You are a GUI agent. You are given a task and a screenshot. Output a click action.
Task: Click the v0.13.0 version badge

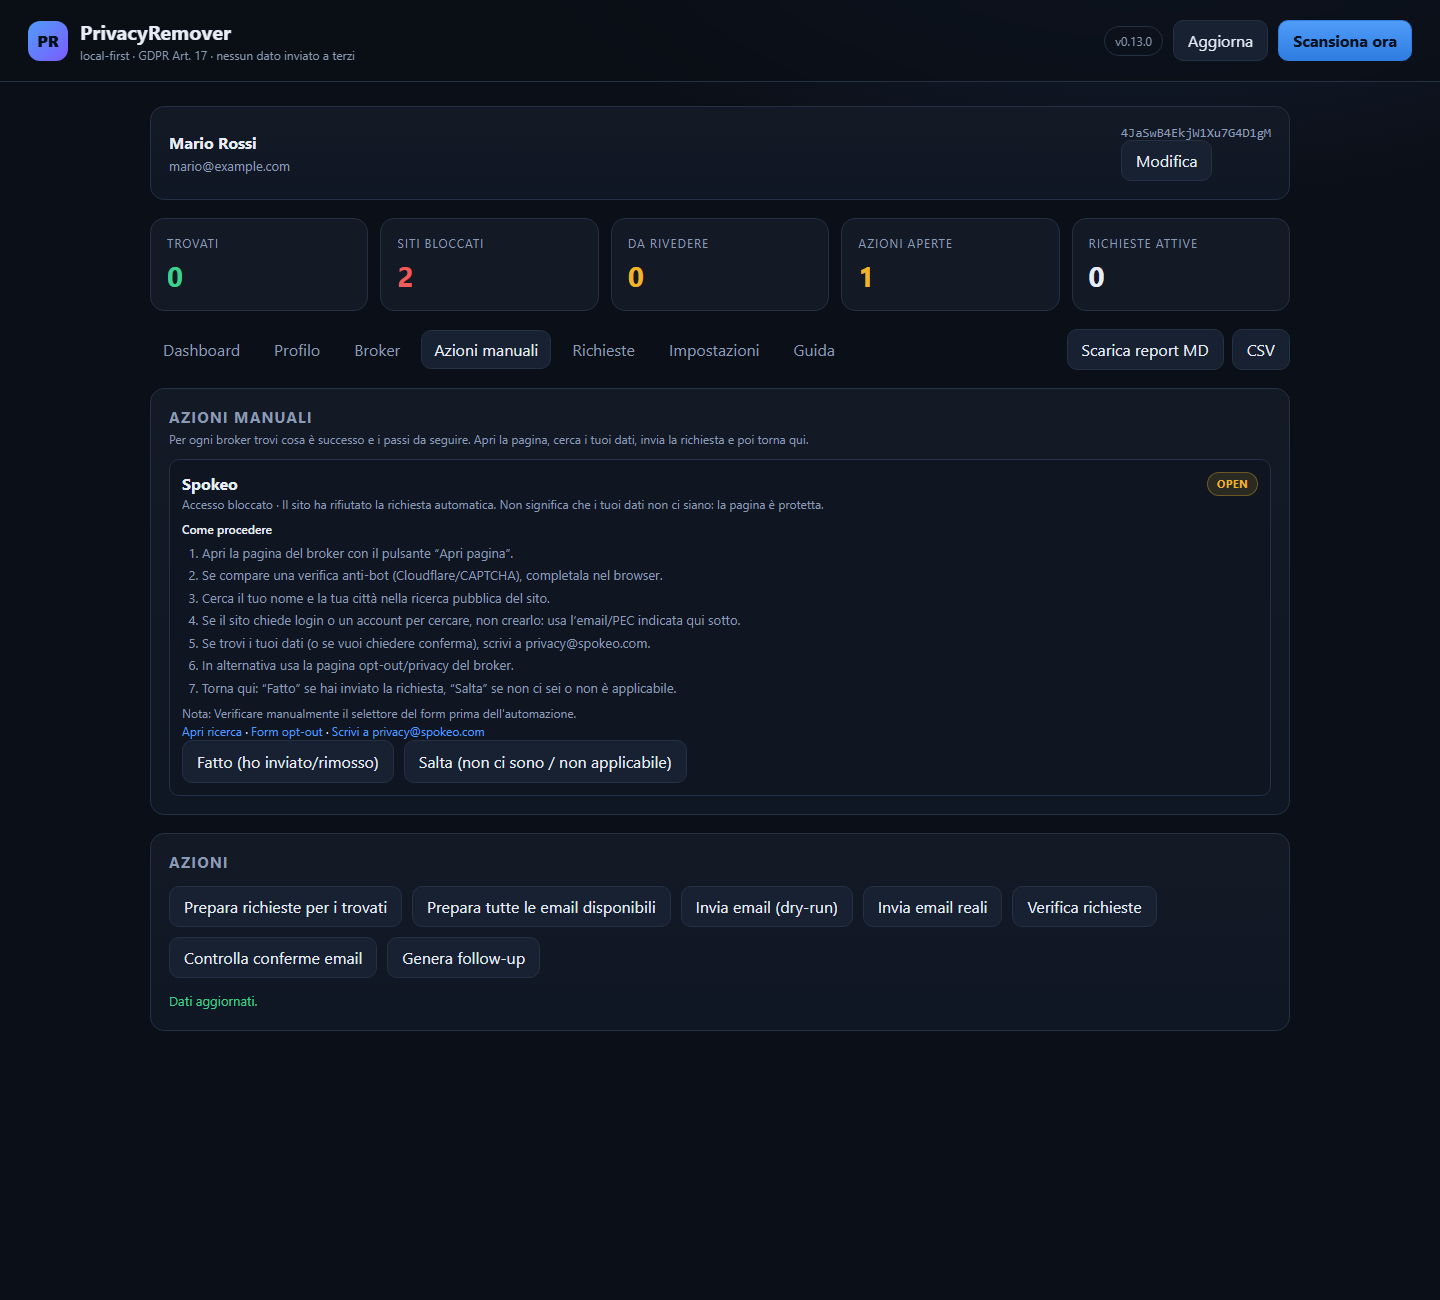pos(1133,41)
